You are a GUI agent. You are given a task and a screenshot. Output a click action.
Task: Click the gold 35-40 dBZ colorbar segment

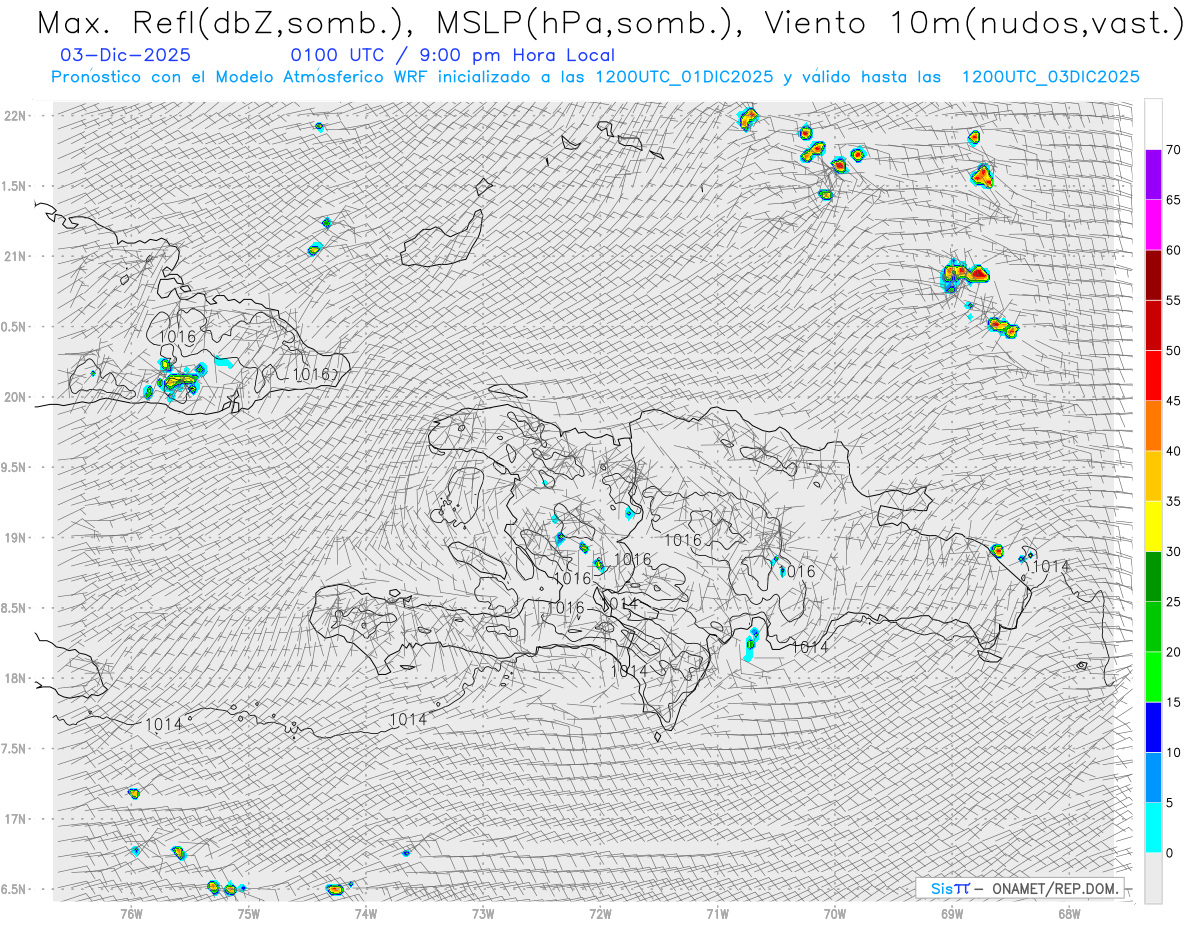point(1153,476)
